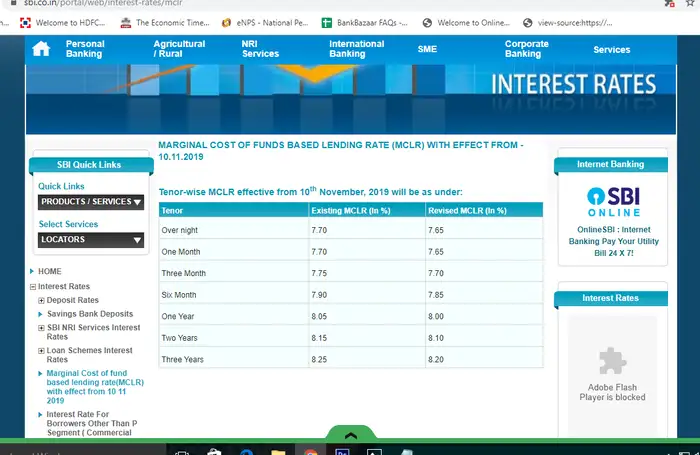The width and height of the screenshot is (700, 455).
Task: Expand the Loan Schemes Interest Rates item
Action: pyautogui.click(x=41, y=351)
